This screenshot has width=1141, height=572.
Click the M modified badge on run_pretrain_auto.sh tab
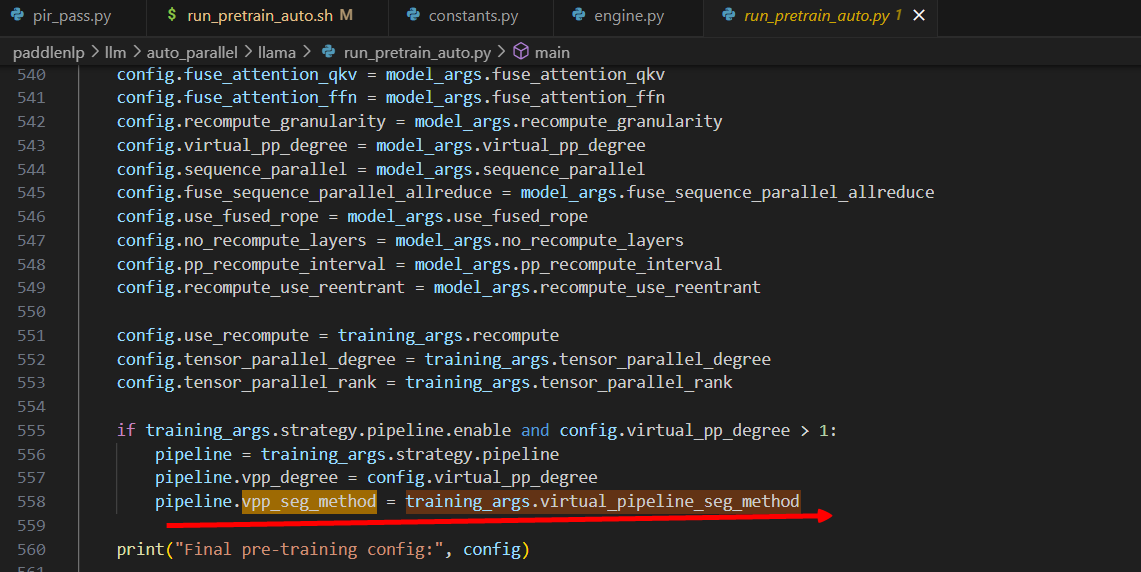coord(346,15)
